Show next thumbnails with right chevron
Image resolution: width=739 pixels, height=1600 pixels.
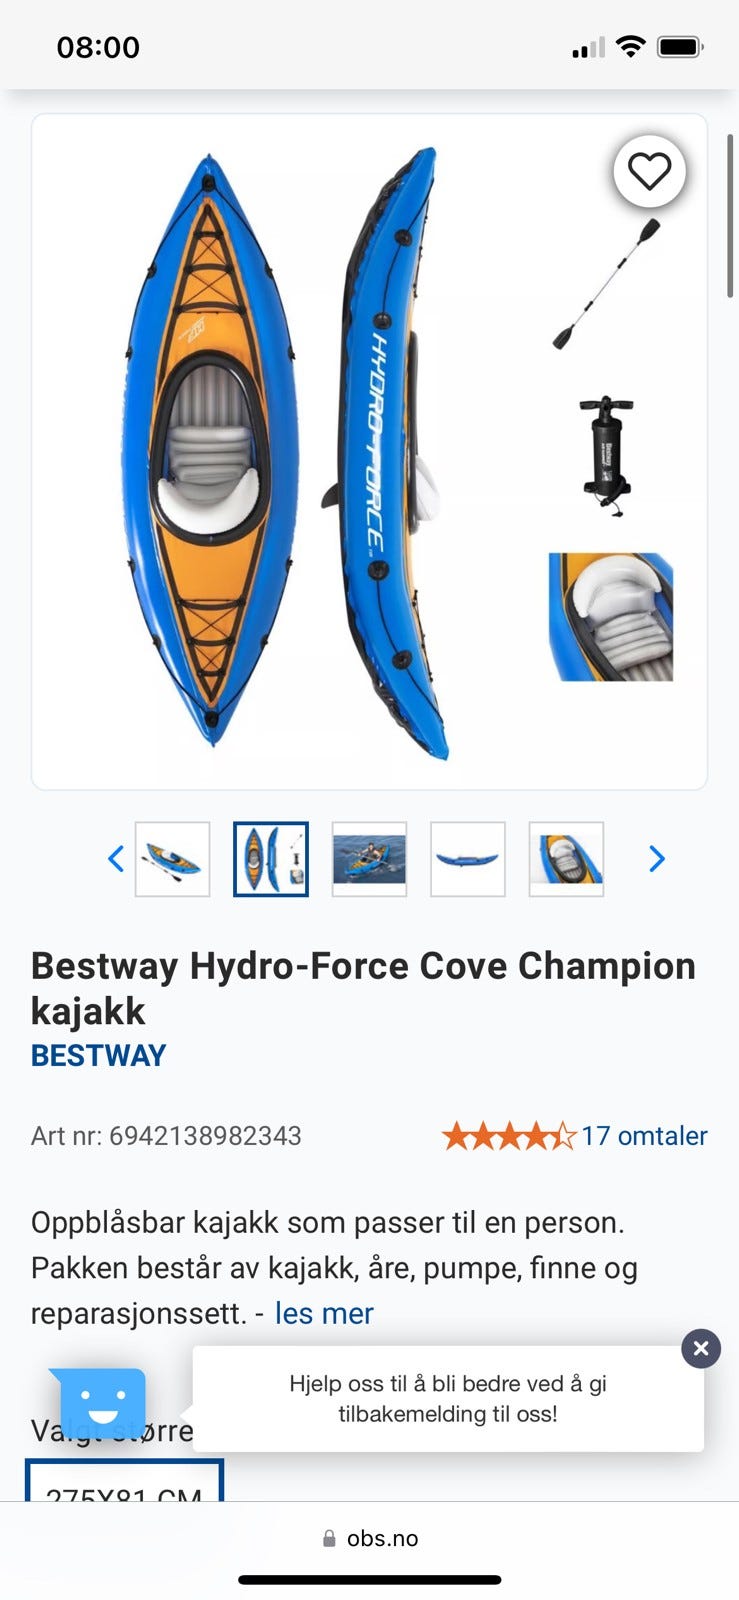[x=657, y=858]
